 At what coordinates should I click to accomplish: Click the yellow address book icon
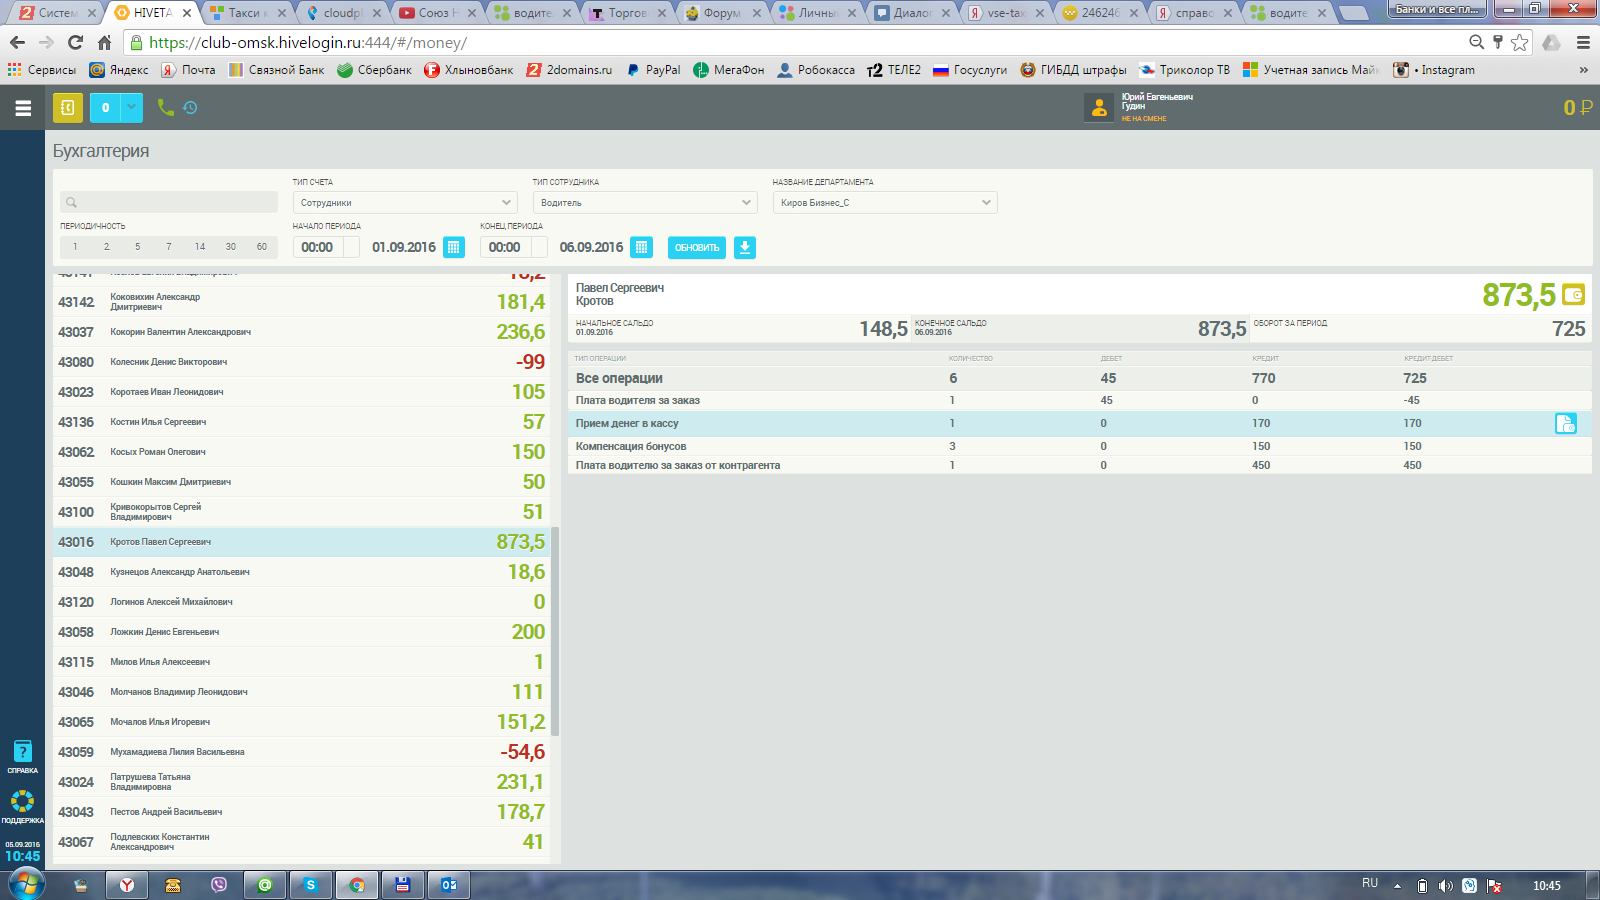(68, 108)
